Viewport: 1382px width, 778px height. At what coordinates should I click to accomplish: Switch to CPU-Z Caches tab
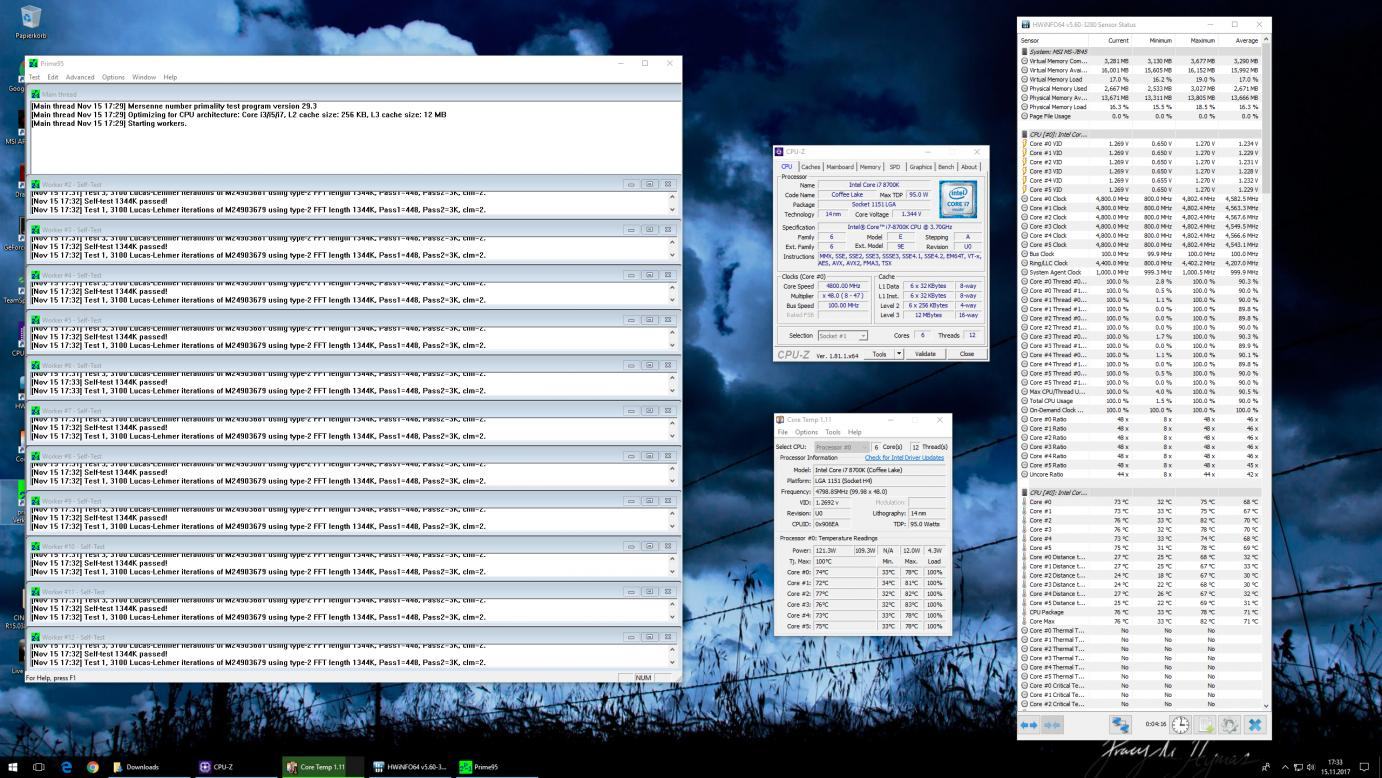pyautogui.click(x=811, y=167)
